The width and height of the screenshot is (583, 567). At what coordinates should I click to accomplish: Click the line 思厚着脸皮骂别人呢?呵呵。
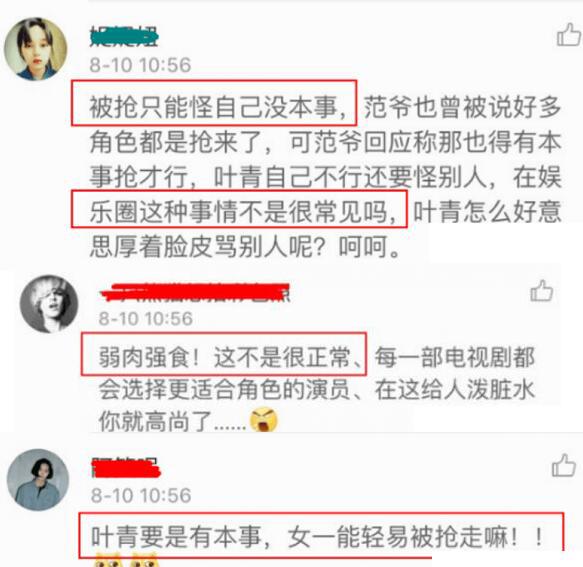[245, 247]
